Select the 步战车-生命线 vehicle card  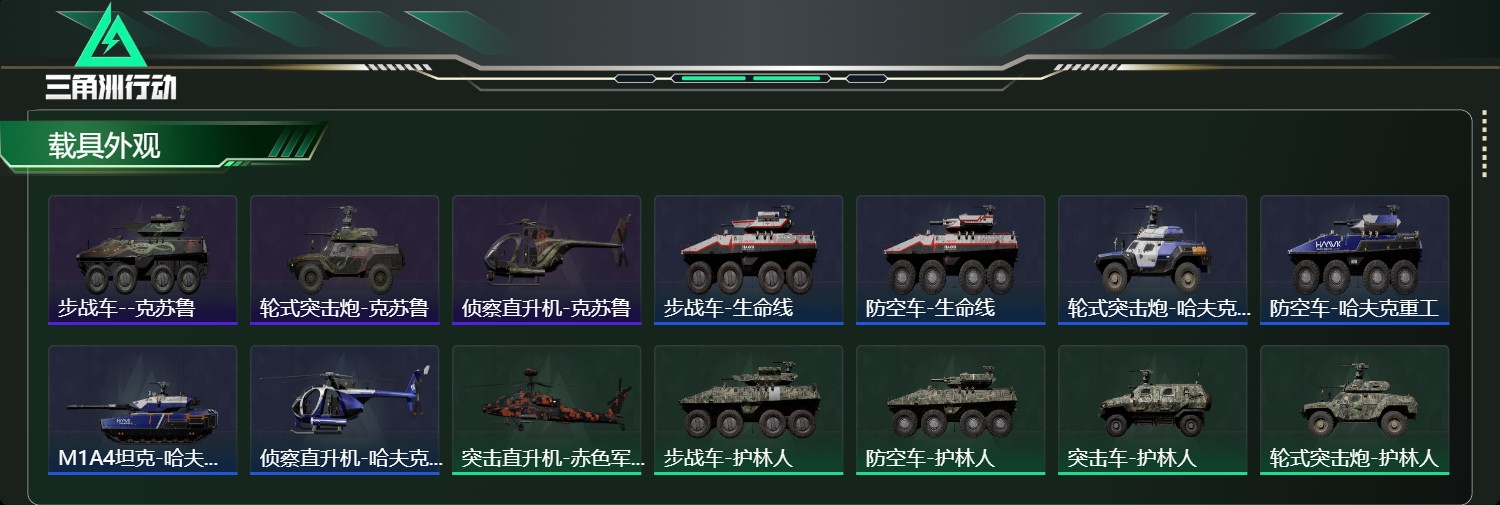point(749,260)
